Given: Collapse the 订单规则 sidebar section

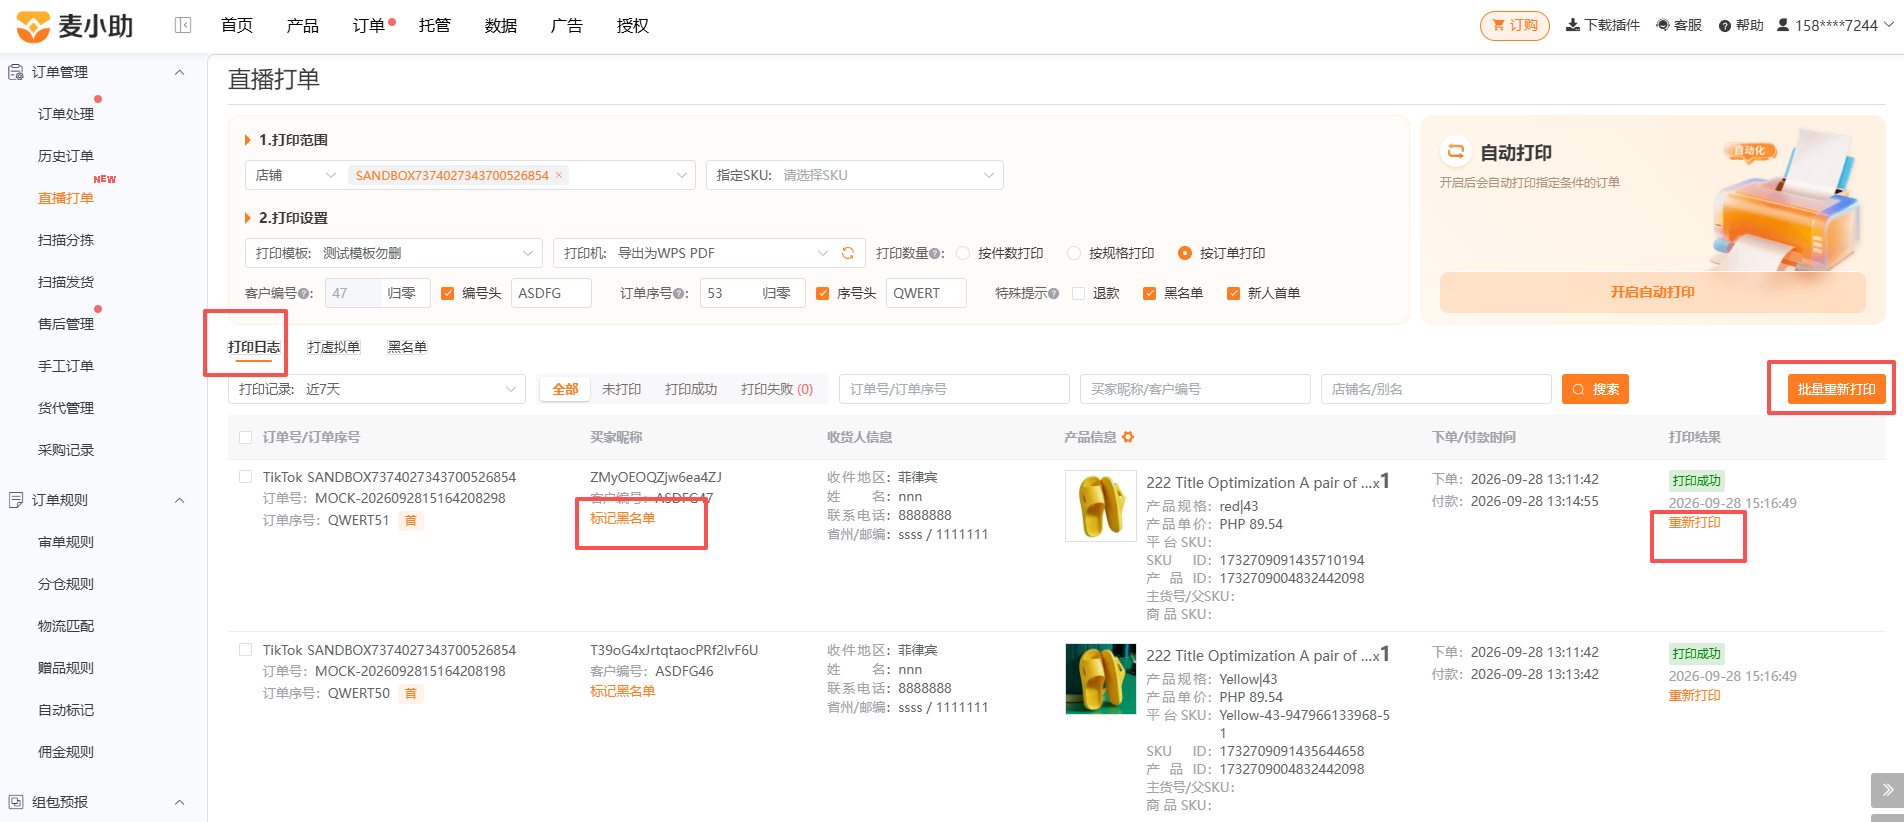Looking at the screenshot, I should pos(180,500).
